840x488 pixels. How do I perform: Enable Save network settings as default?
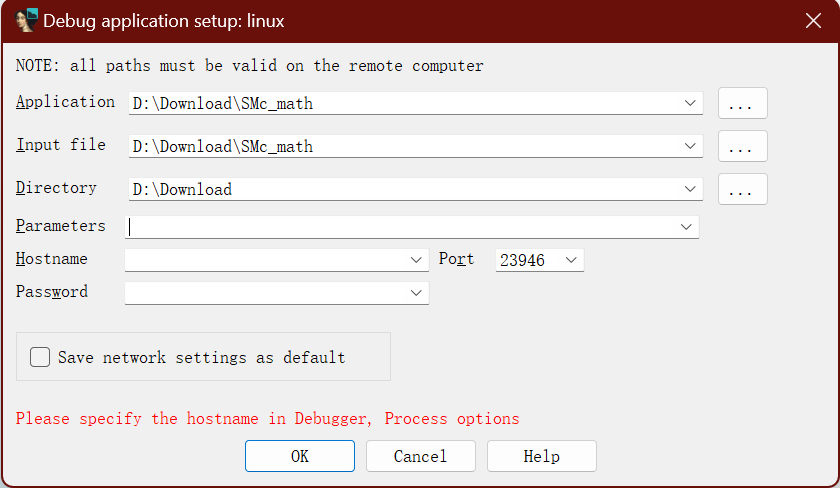click(40, 357)
